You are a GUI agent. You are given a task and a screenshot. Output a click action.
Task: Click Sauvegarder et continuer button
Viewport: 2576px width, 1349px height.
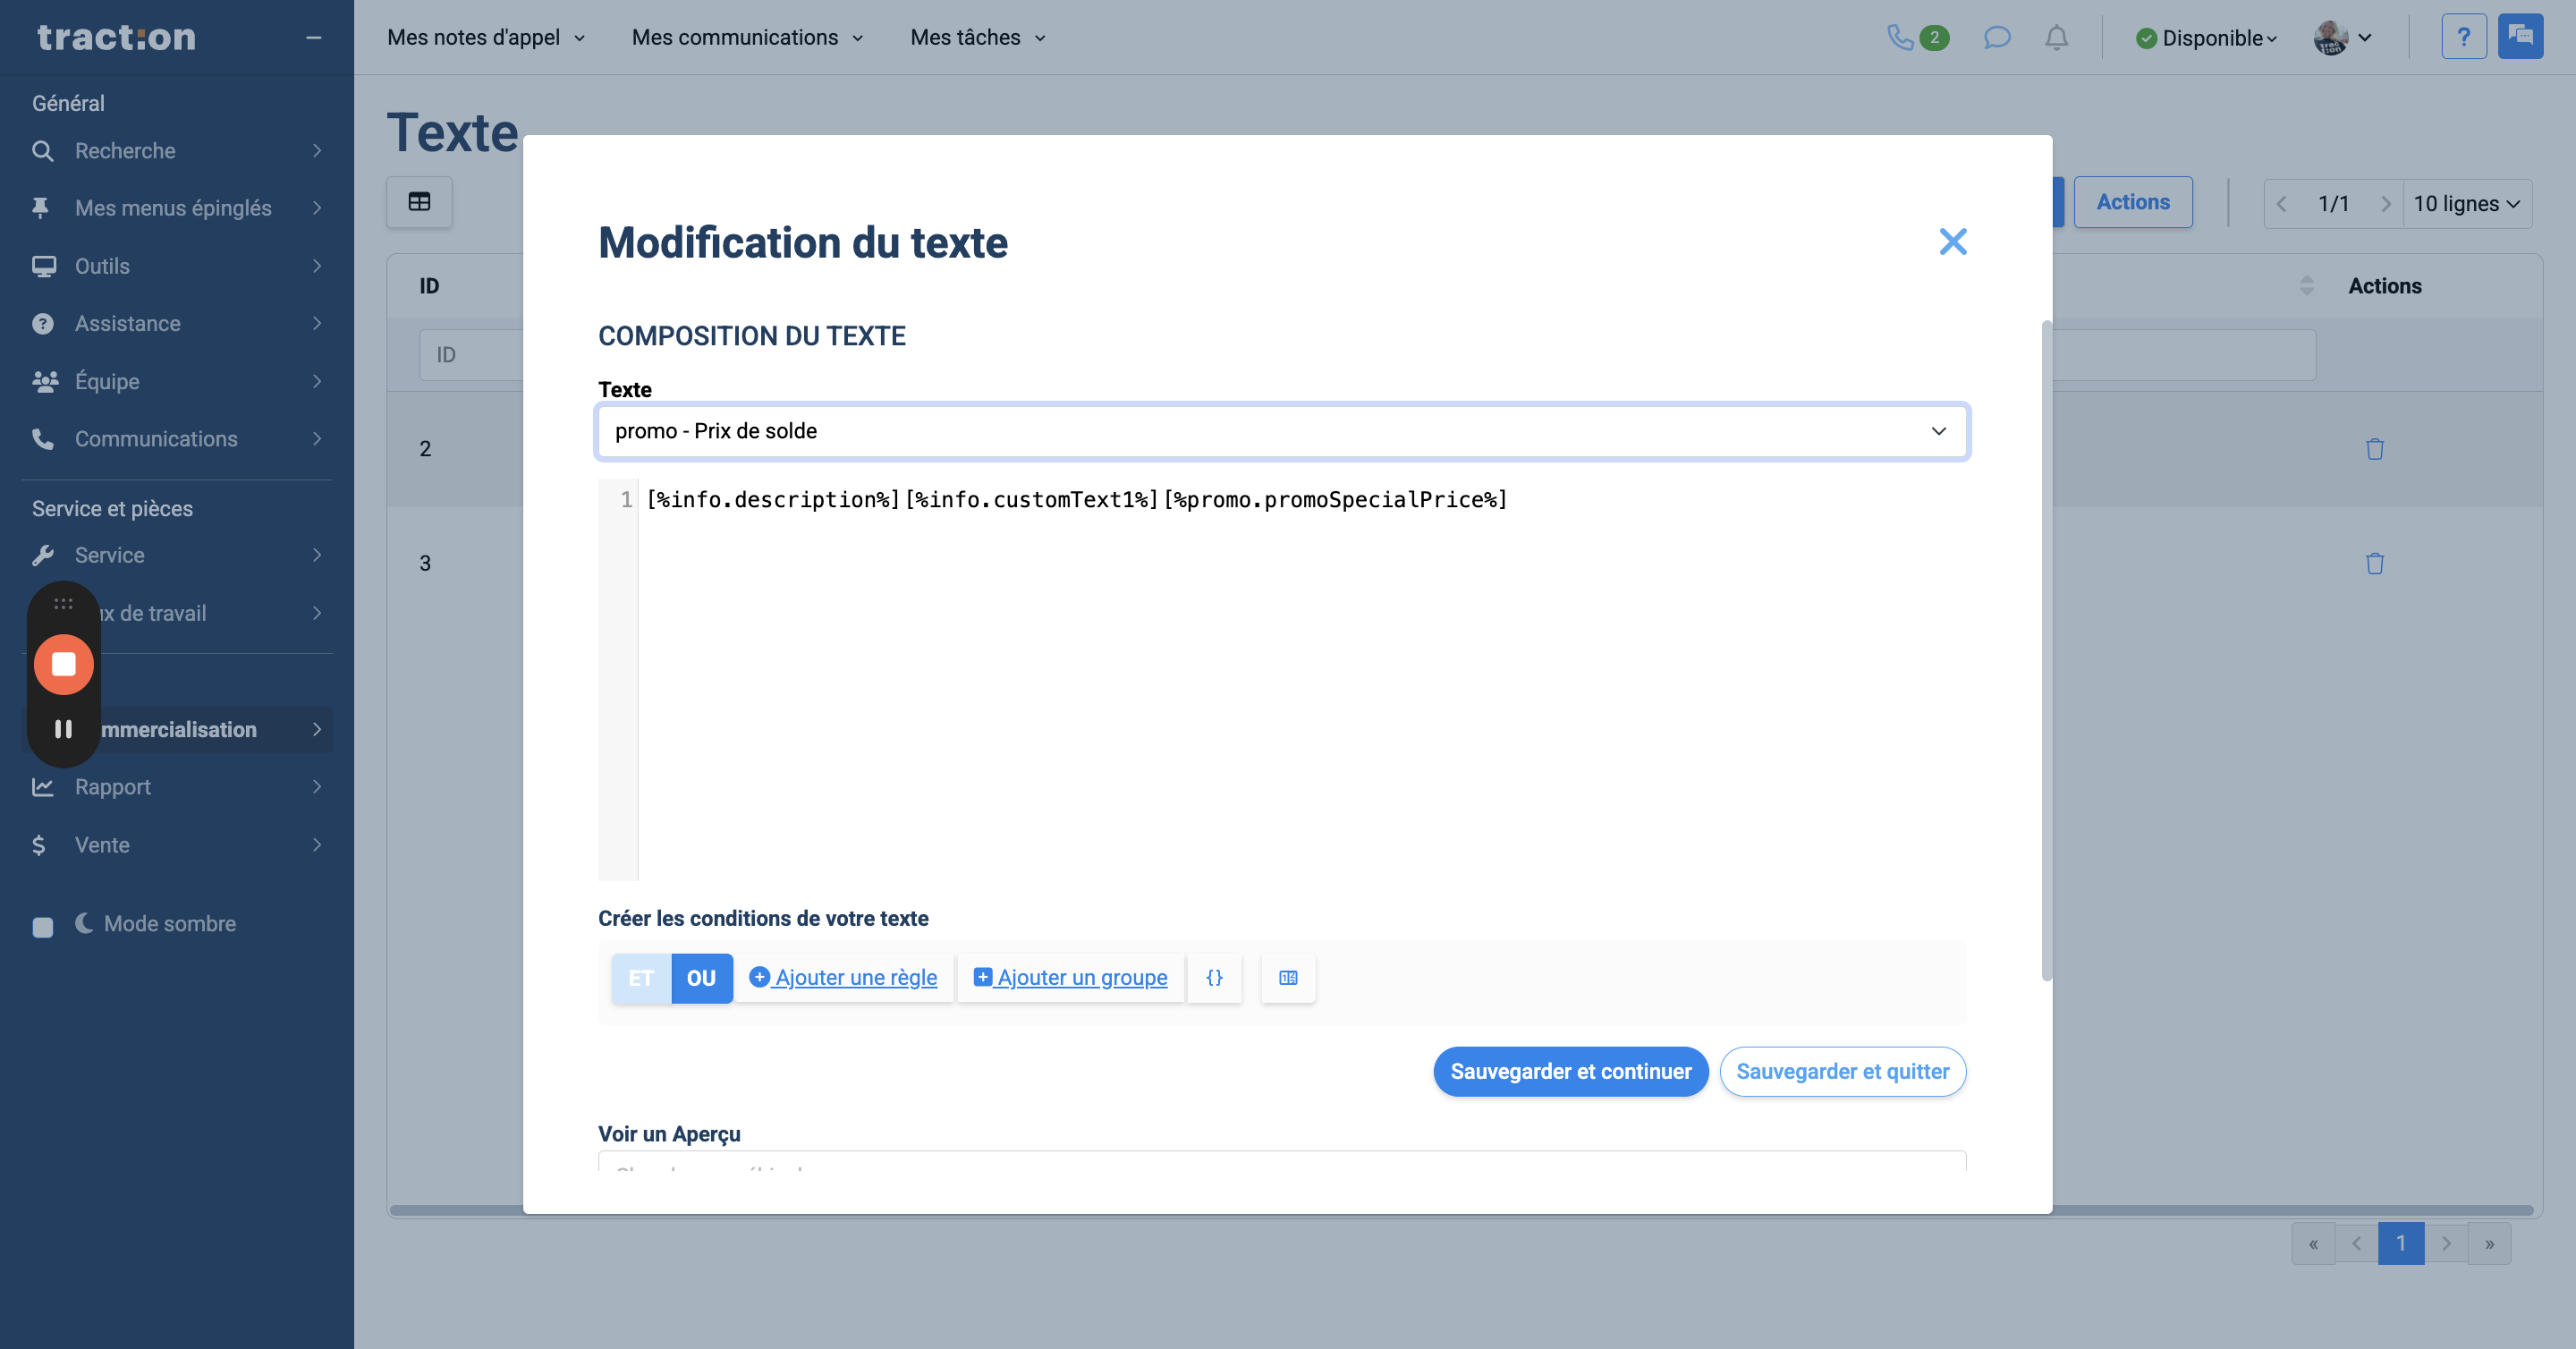coord(1570,1071)
